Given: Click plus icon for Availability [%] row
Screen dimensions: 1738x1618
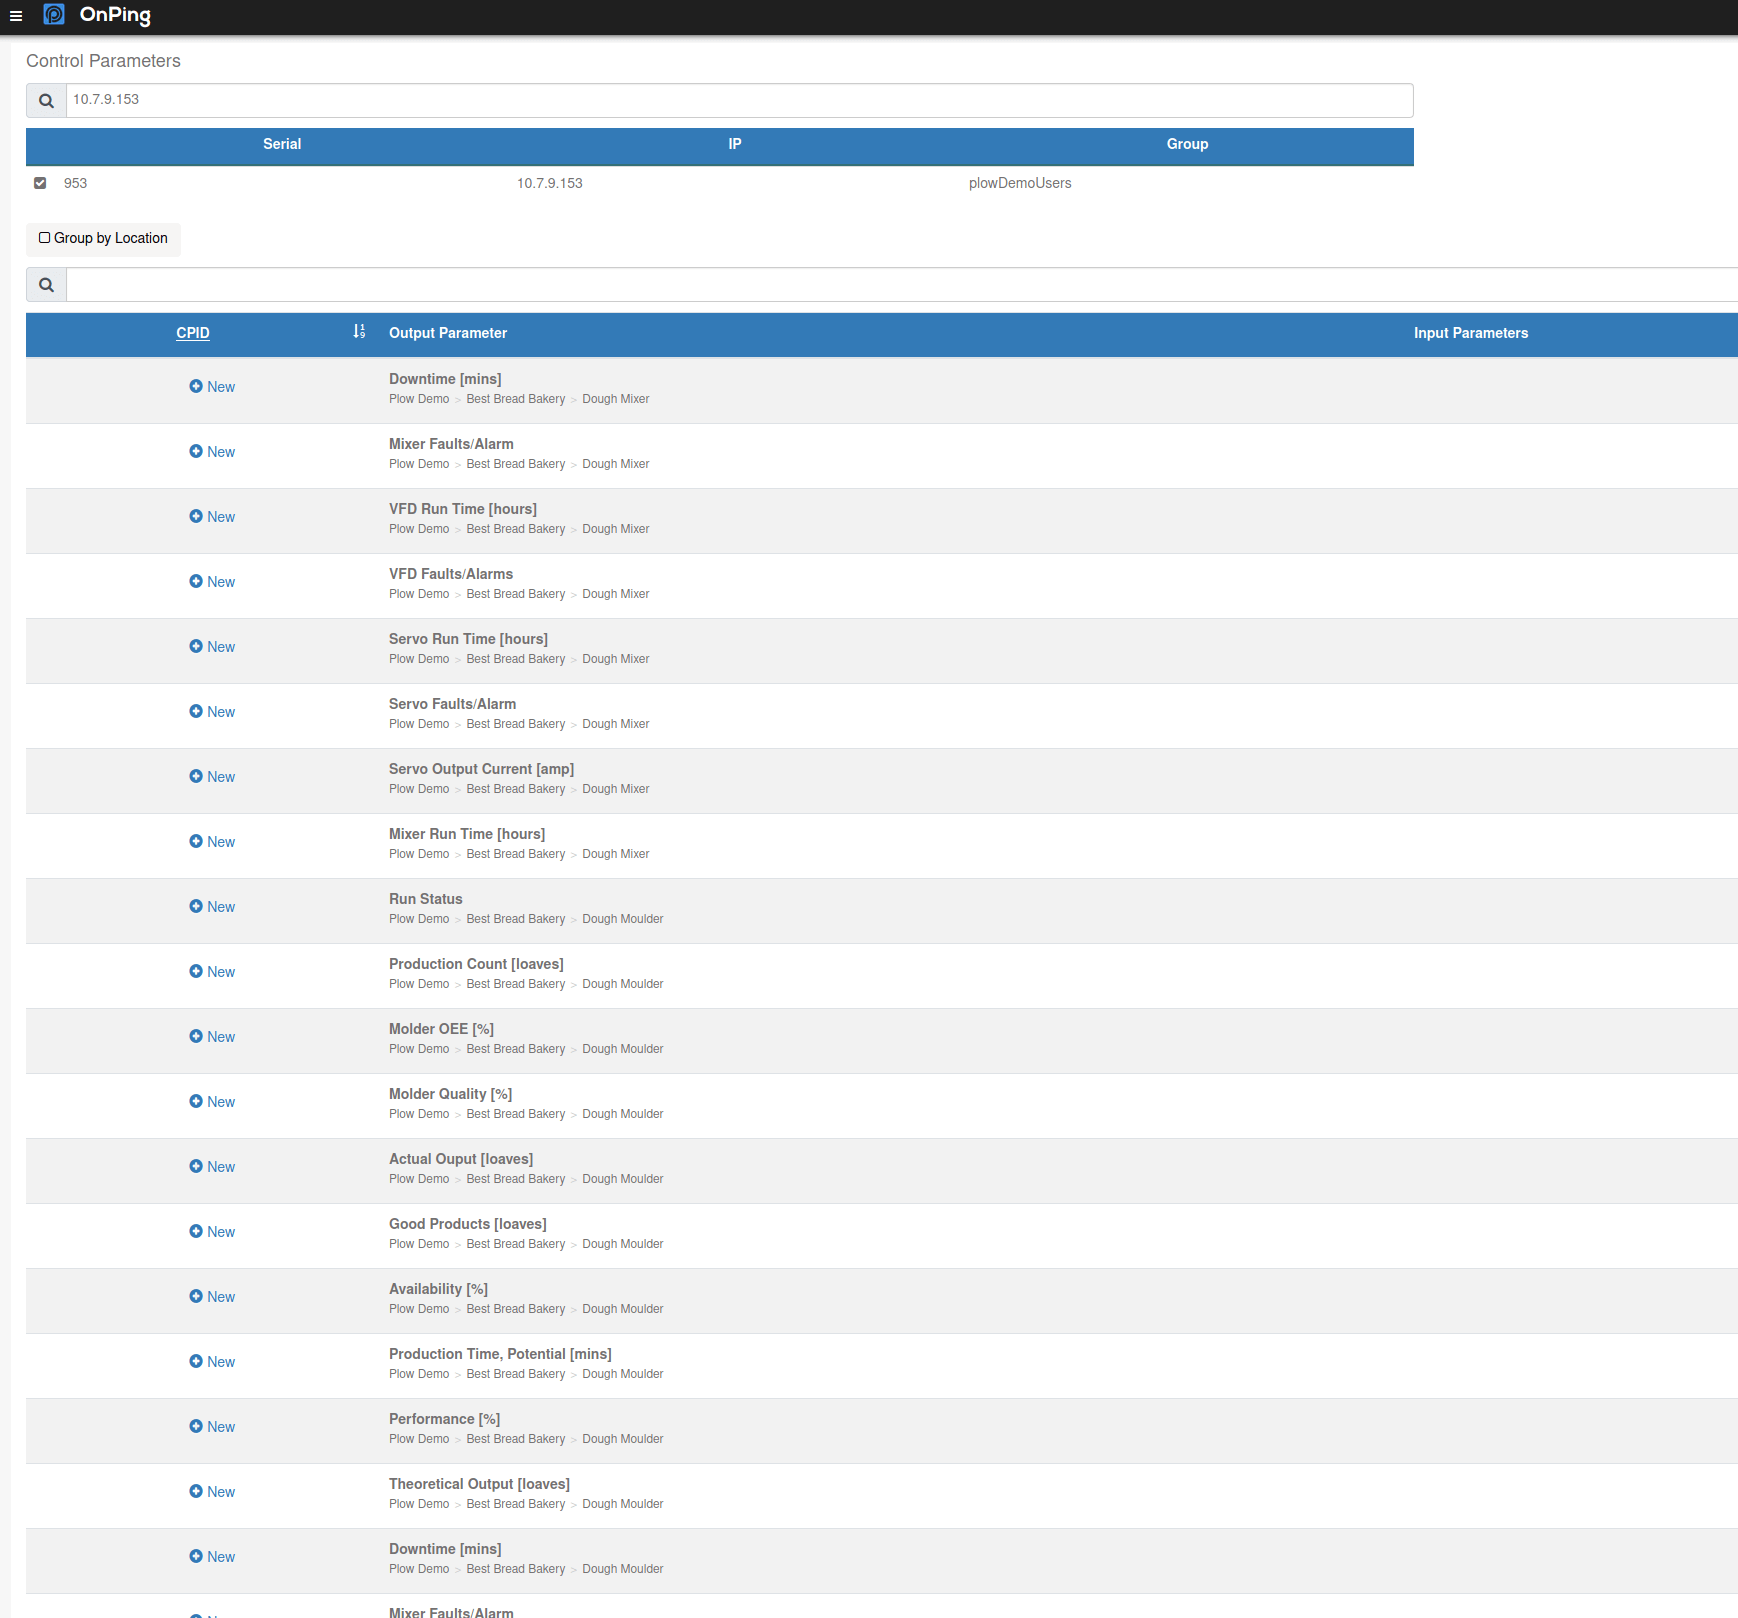Looking at the screenshot, I should coord(196,1296).
